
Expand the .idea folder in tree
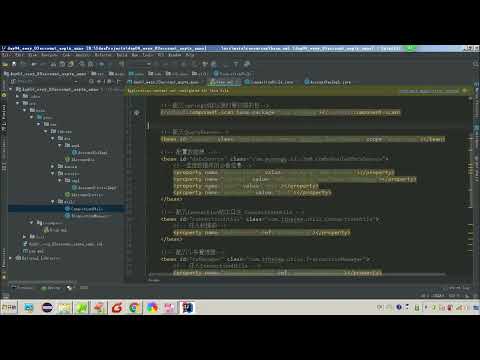18,96
